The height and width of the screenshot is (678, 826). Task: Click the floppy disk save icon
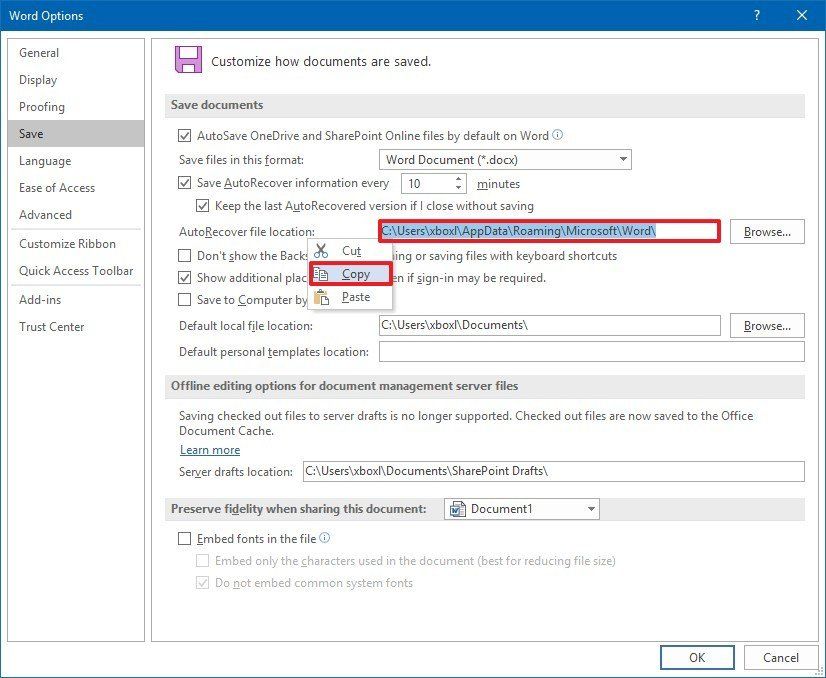189,59
